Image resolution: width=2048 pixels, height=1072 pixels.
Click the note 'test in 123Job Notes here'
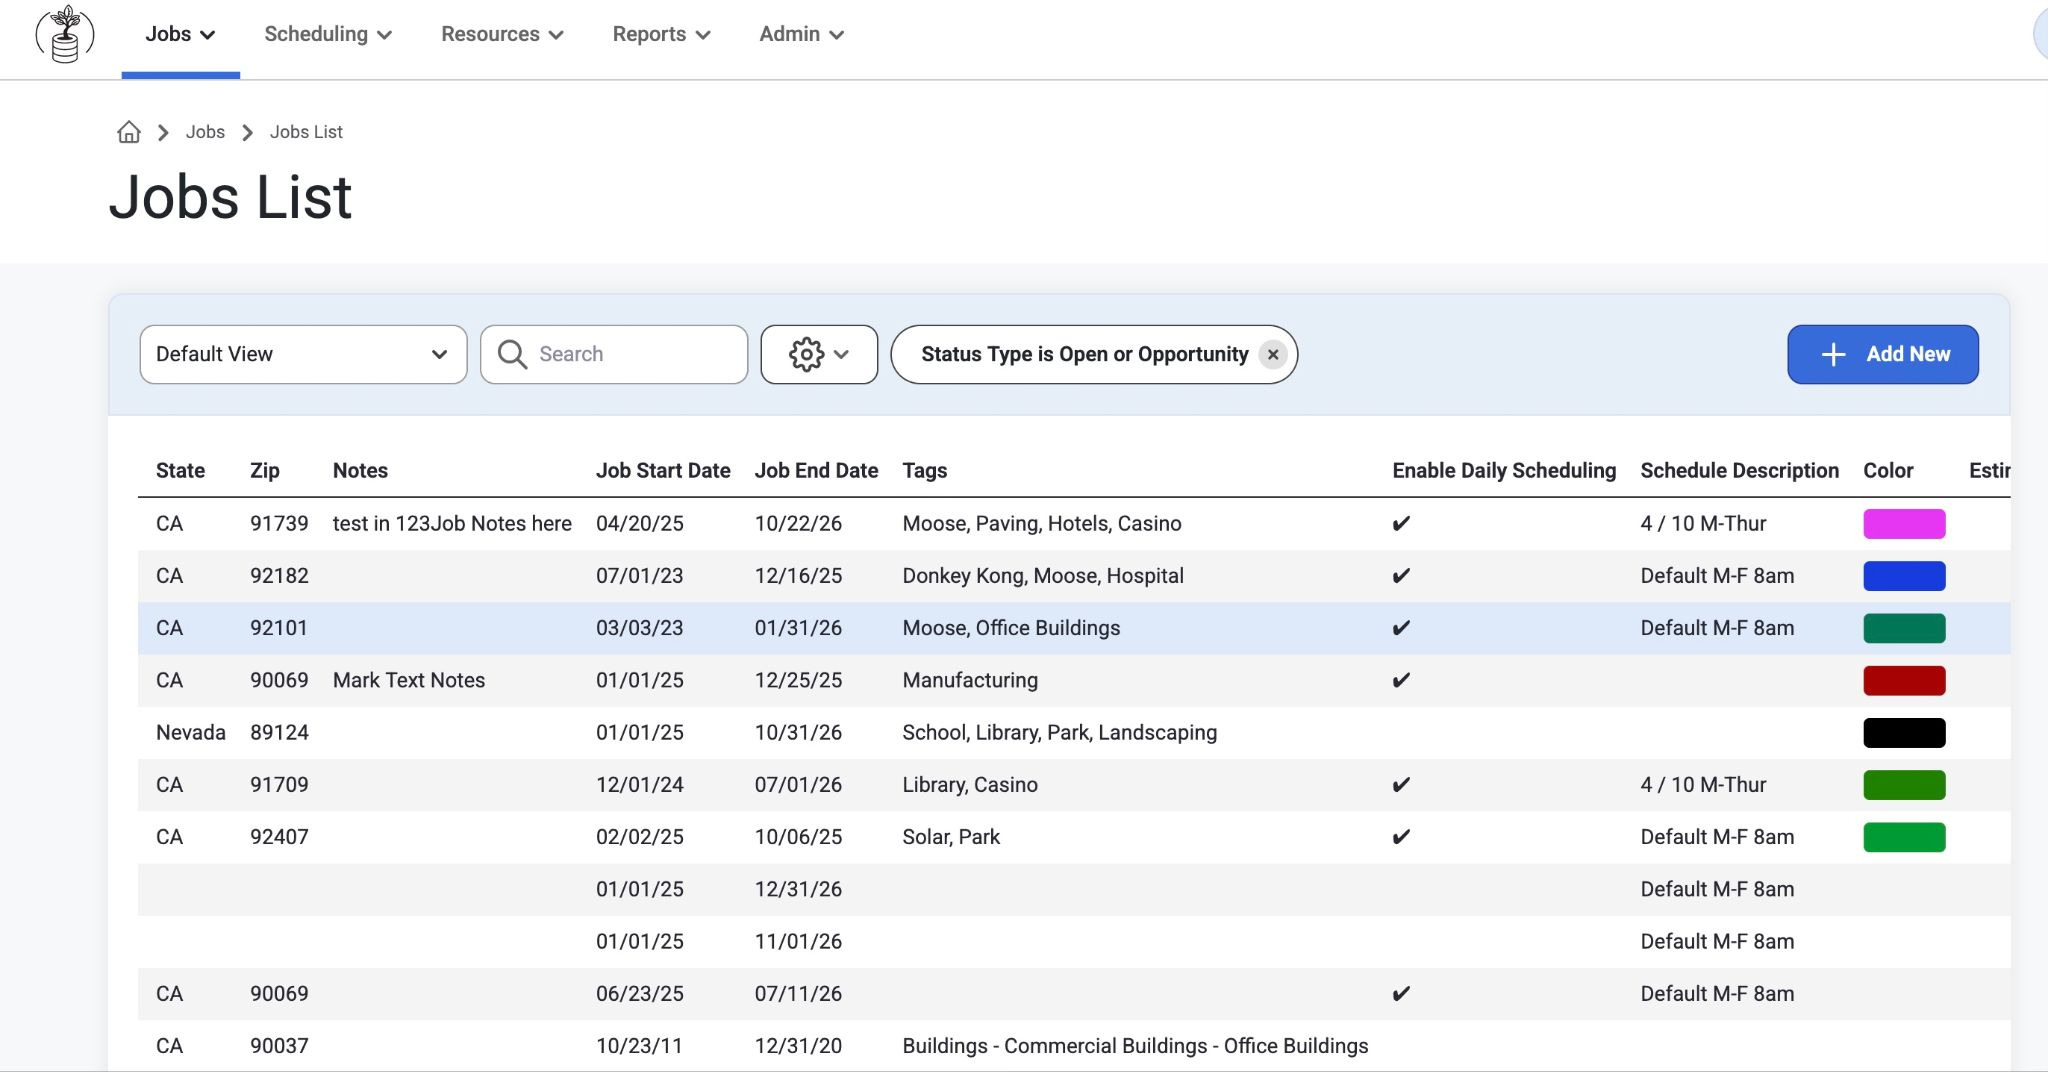tap(452, 524)
